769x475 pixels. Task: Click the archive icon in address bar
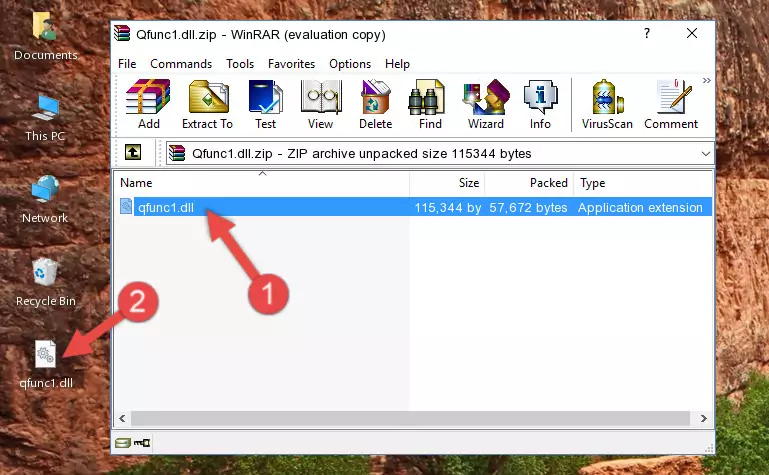coord(177,153)
